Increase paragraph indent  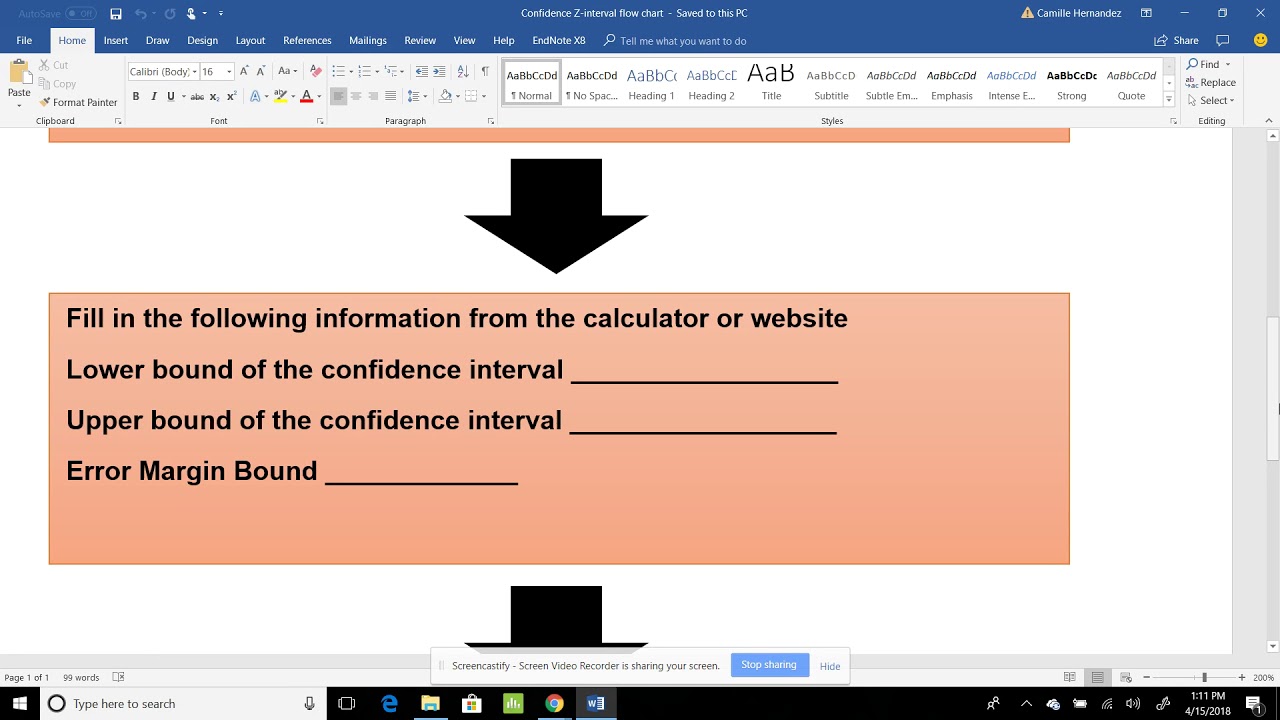439,71
